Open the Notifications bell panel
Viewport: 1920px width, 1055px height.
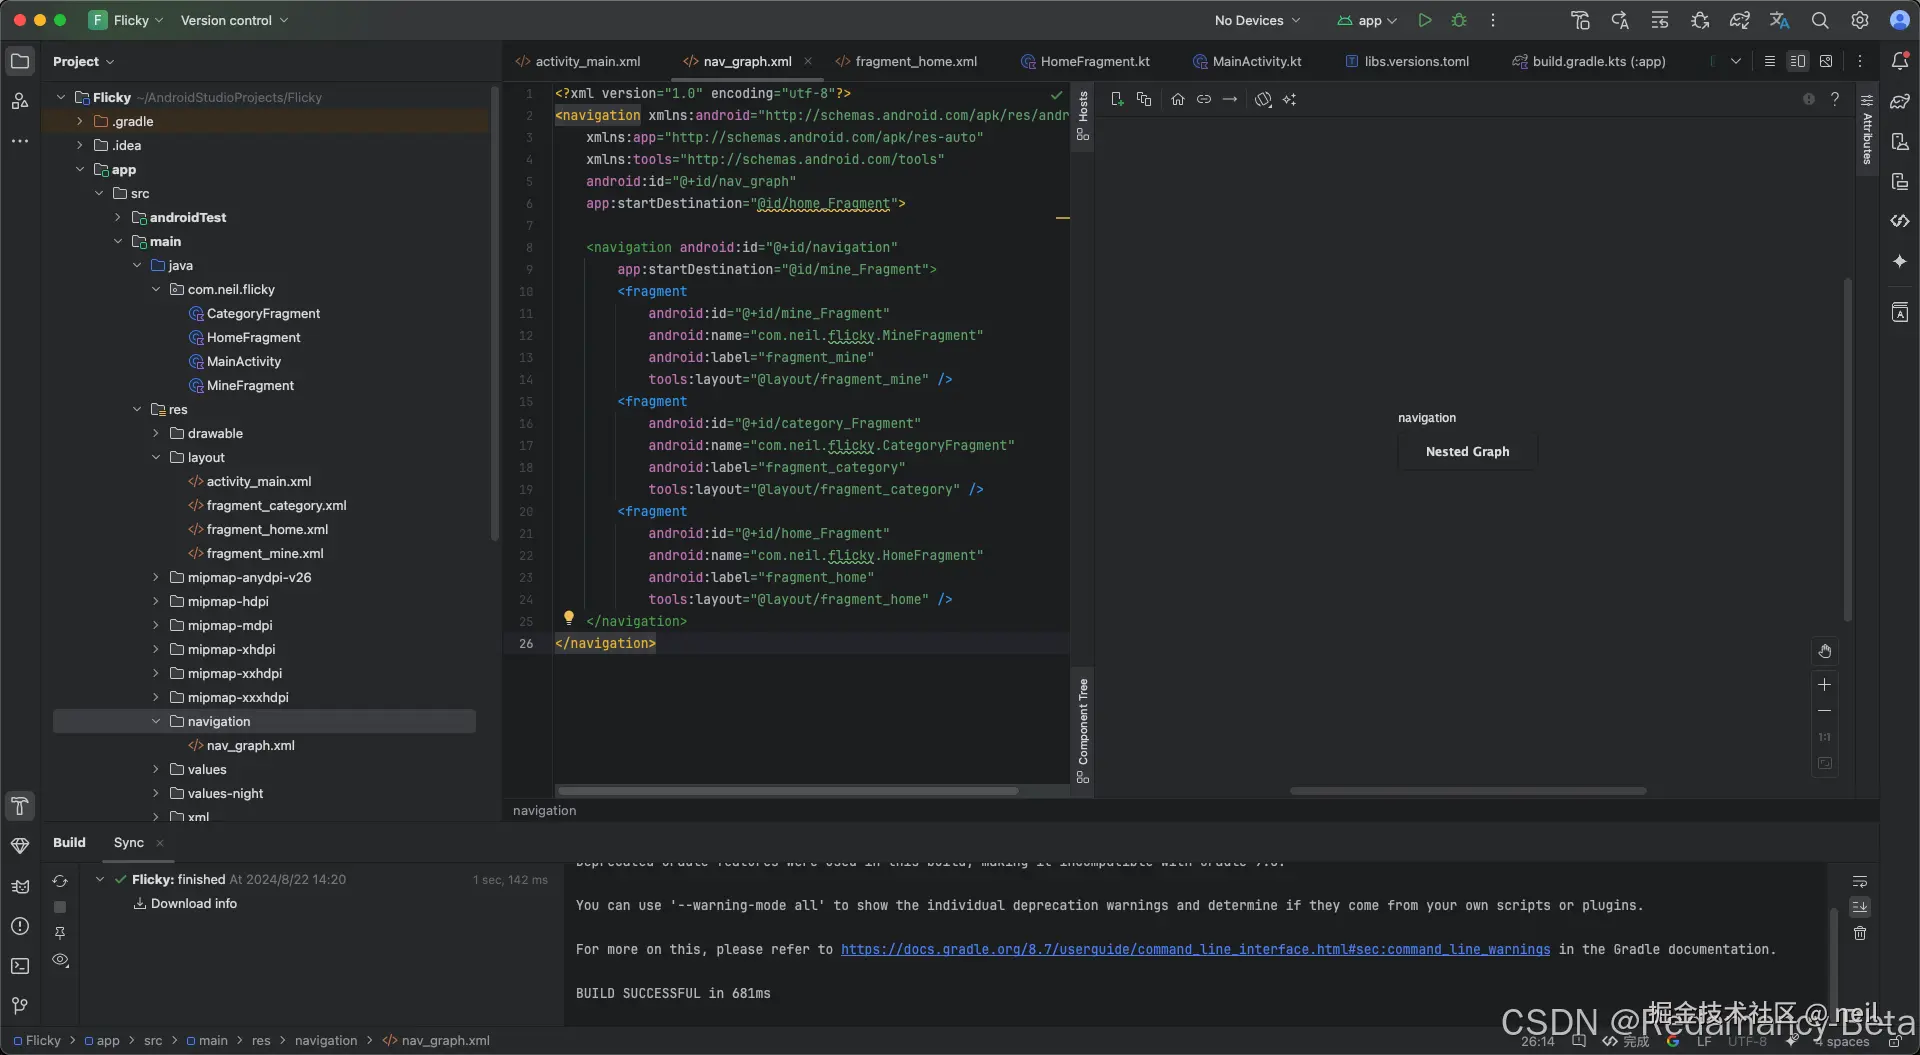tap(1900, 61)
